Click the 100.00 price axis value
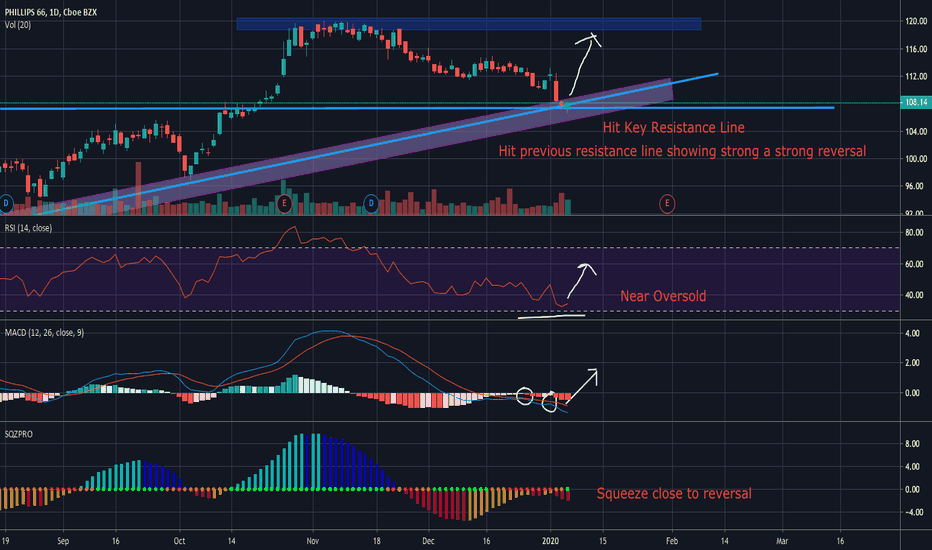Image resolution: width=932 pixels, height=550 pixels. (x=916, y=159)
